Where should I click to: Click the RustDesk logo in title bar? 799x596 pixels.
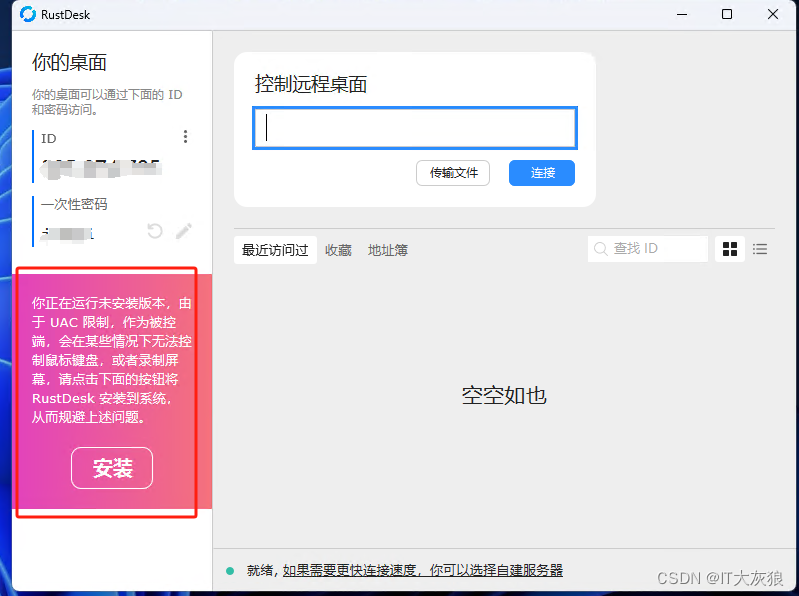click(28, 14)
